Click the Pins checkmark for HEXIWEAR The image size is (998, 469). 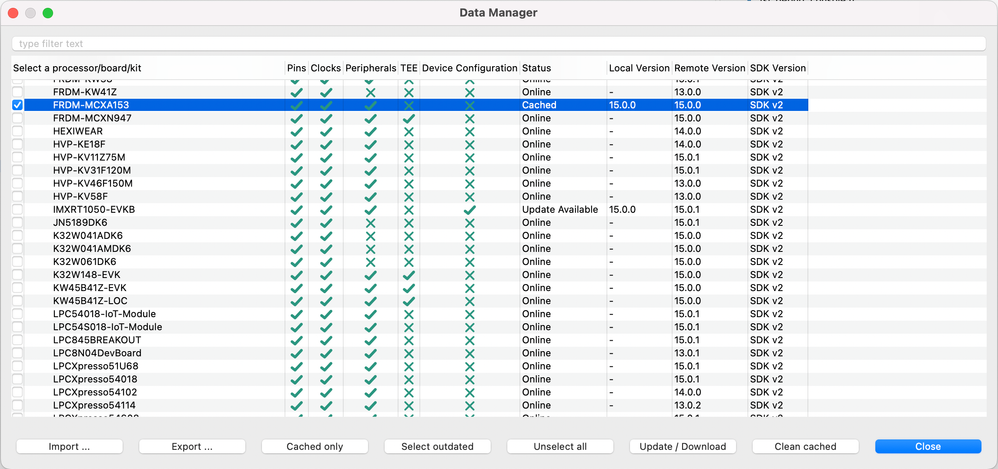pyautogui.click(x=297, y=131)
